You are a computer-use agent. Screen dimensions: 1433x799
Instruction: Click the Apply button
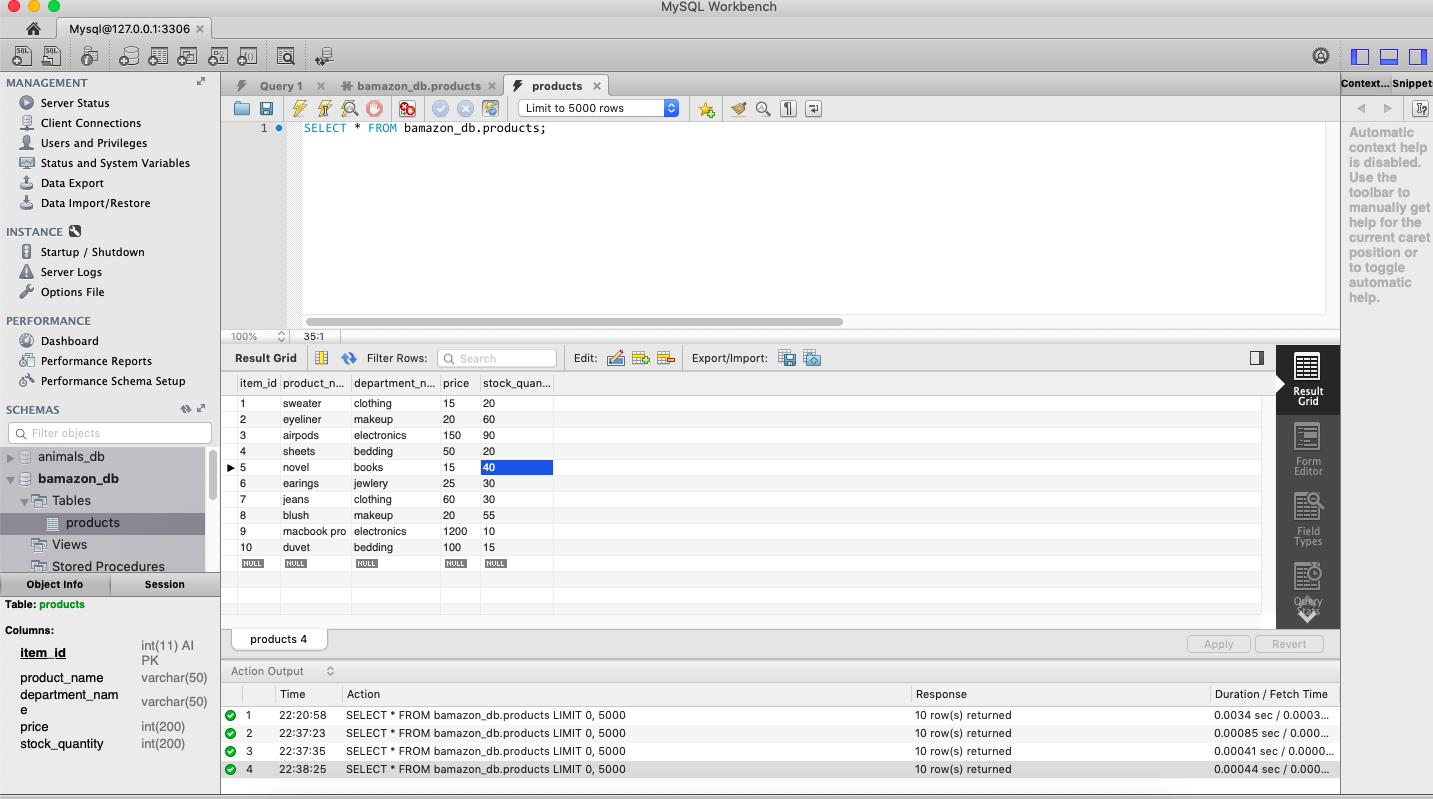pyautogui.click(x=1219, y=644)
